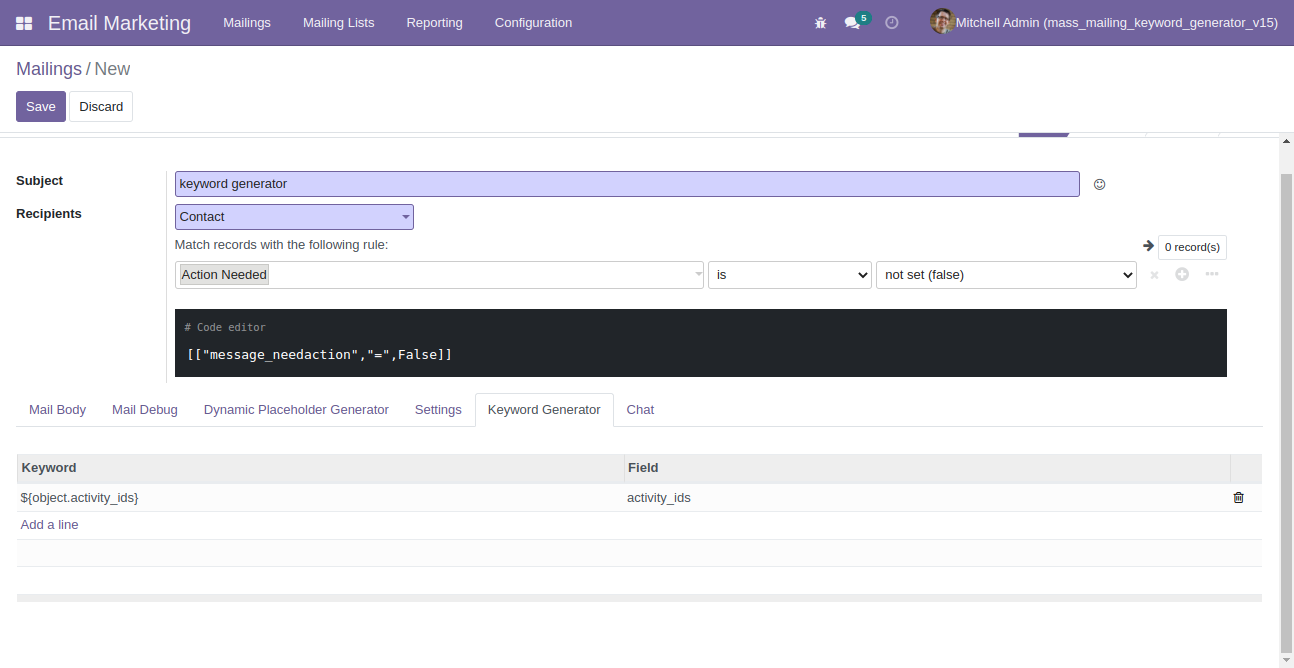Image resolution: width=1294 pixels, height=668 pixels.
Task: Sort by the Keyword column header
Action: (320, 468)
